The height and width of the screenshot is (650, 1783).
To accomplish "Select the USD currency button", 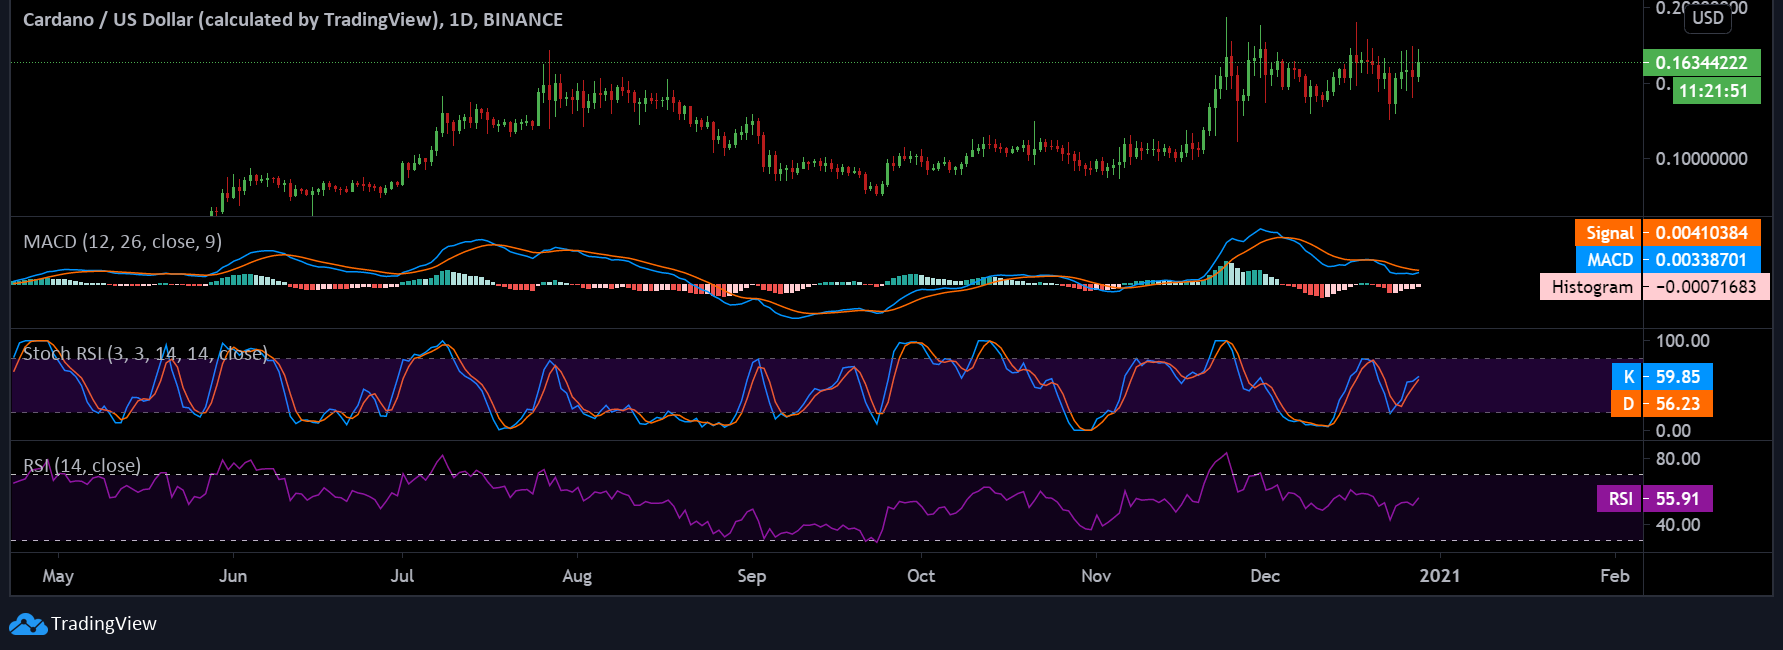I will (x=1708, y=17).
